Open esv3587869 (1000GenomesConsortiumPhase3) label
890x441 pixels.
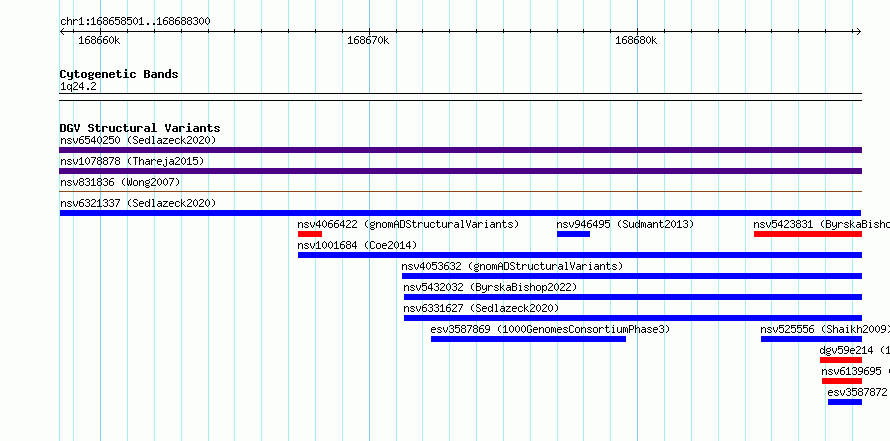(550, 329)
